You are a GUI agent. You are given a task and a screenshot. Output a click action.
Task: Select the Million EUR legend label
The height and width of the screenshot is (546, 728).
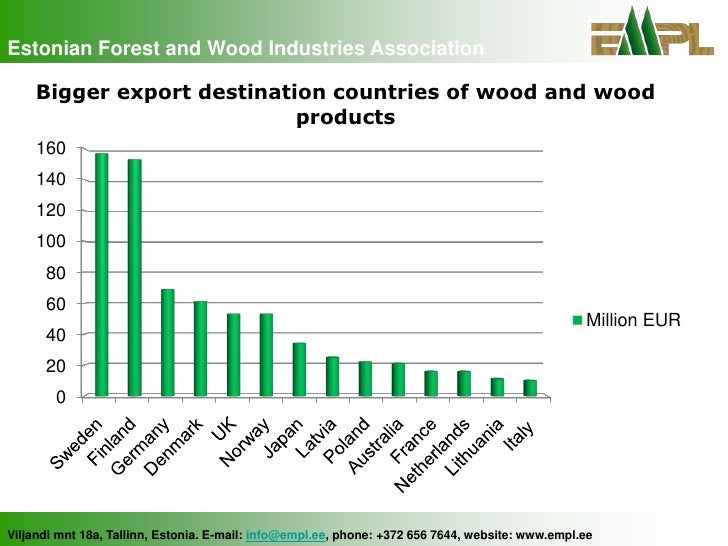pyautogui.click(x=633, y=320)
